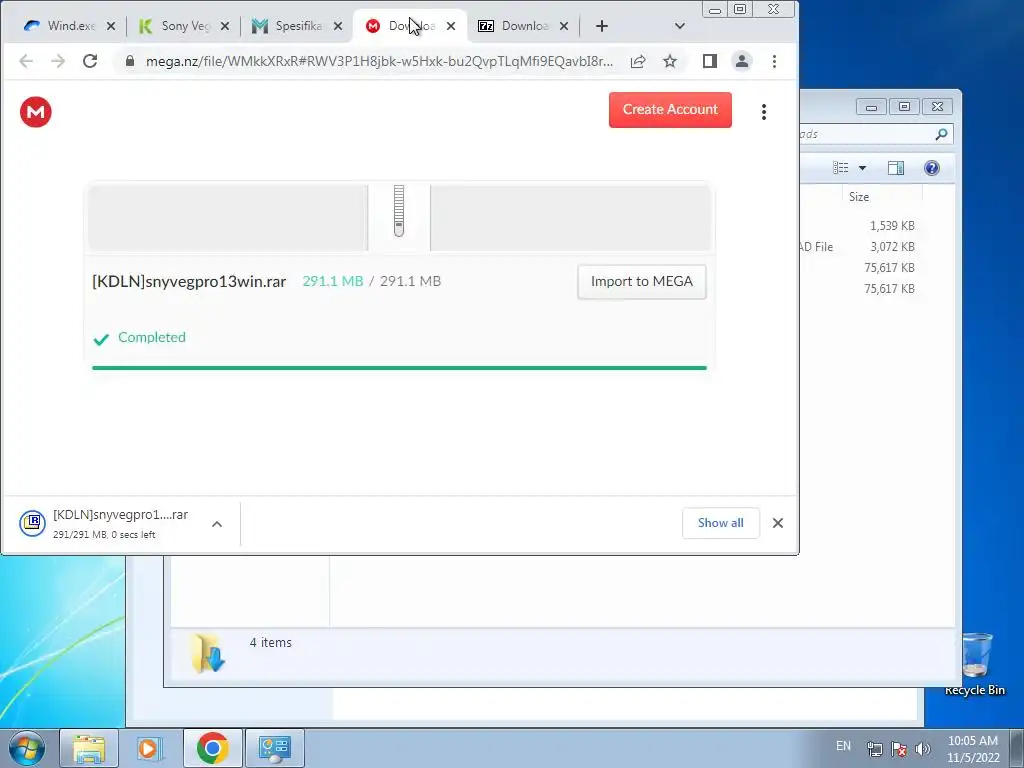Close the 7z Download tab
This screenshot has width=1024, height=768.
coord(564,26)
